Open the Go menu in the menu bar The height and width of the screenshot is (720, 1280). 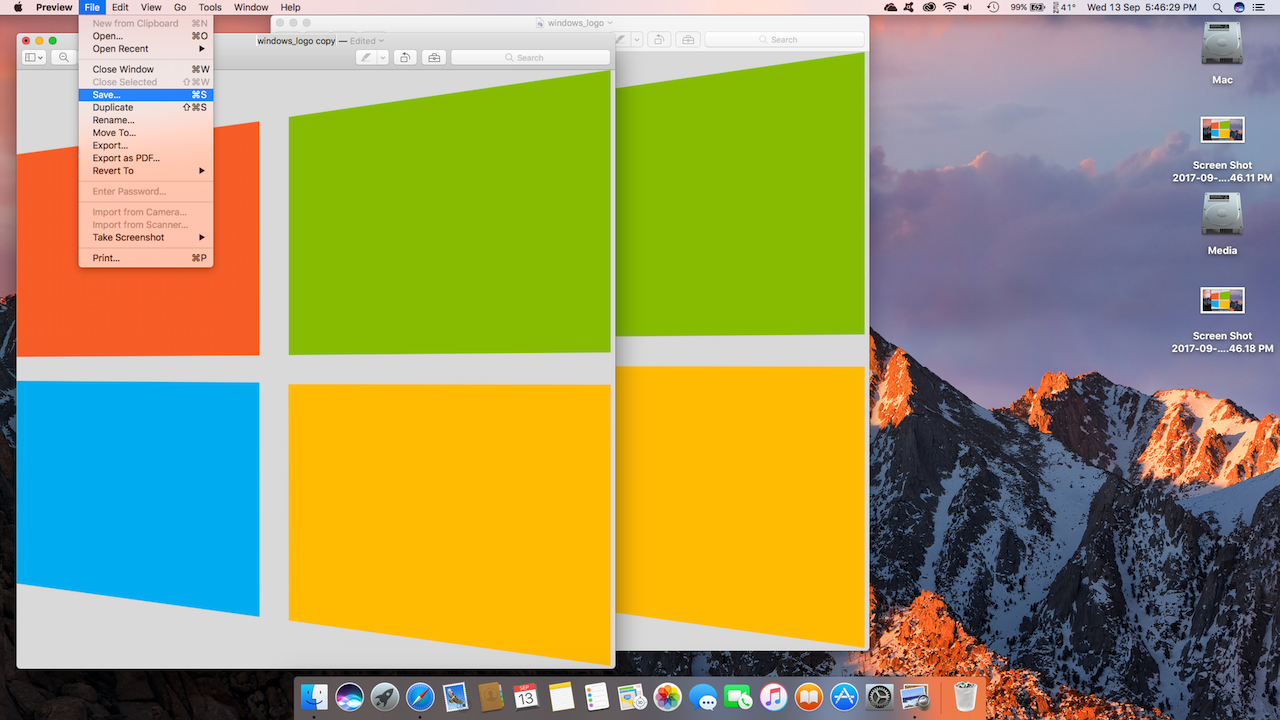(x=180, y=7)
